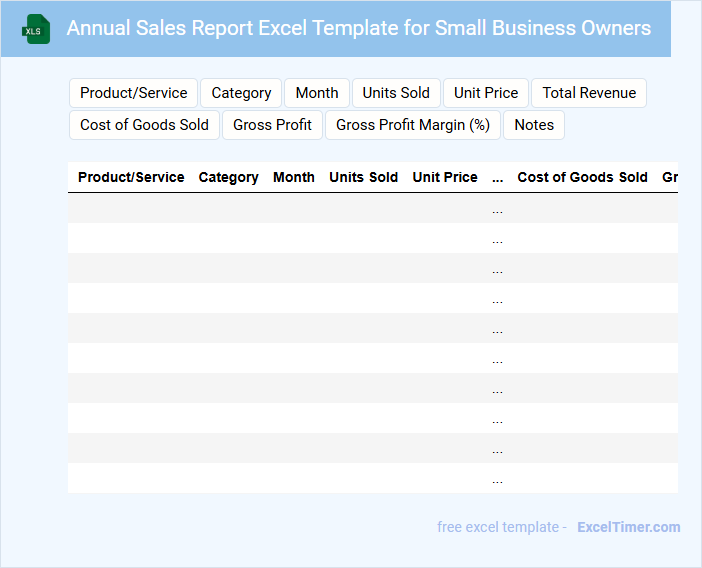Viewport: 702px width, 568px height.
Task: Click the Cost of Goods Sold column header
Action: (582, 177)
